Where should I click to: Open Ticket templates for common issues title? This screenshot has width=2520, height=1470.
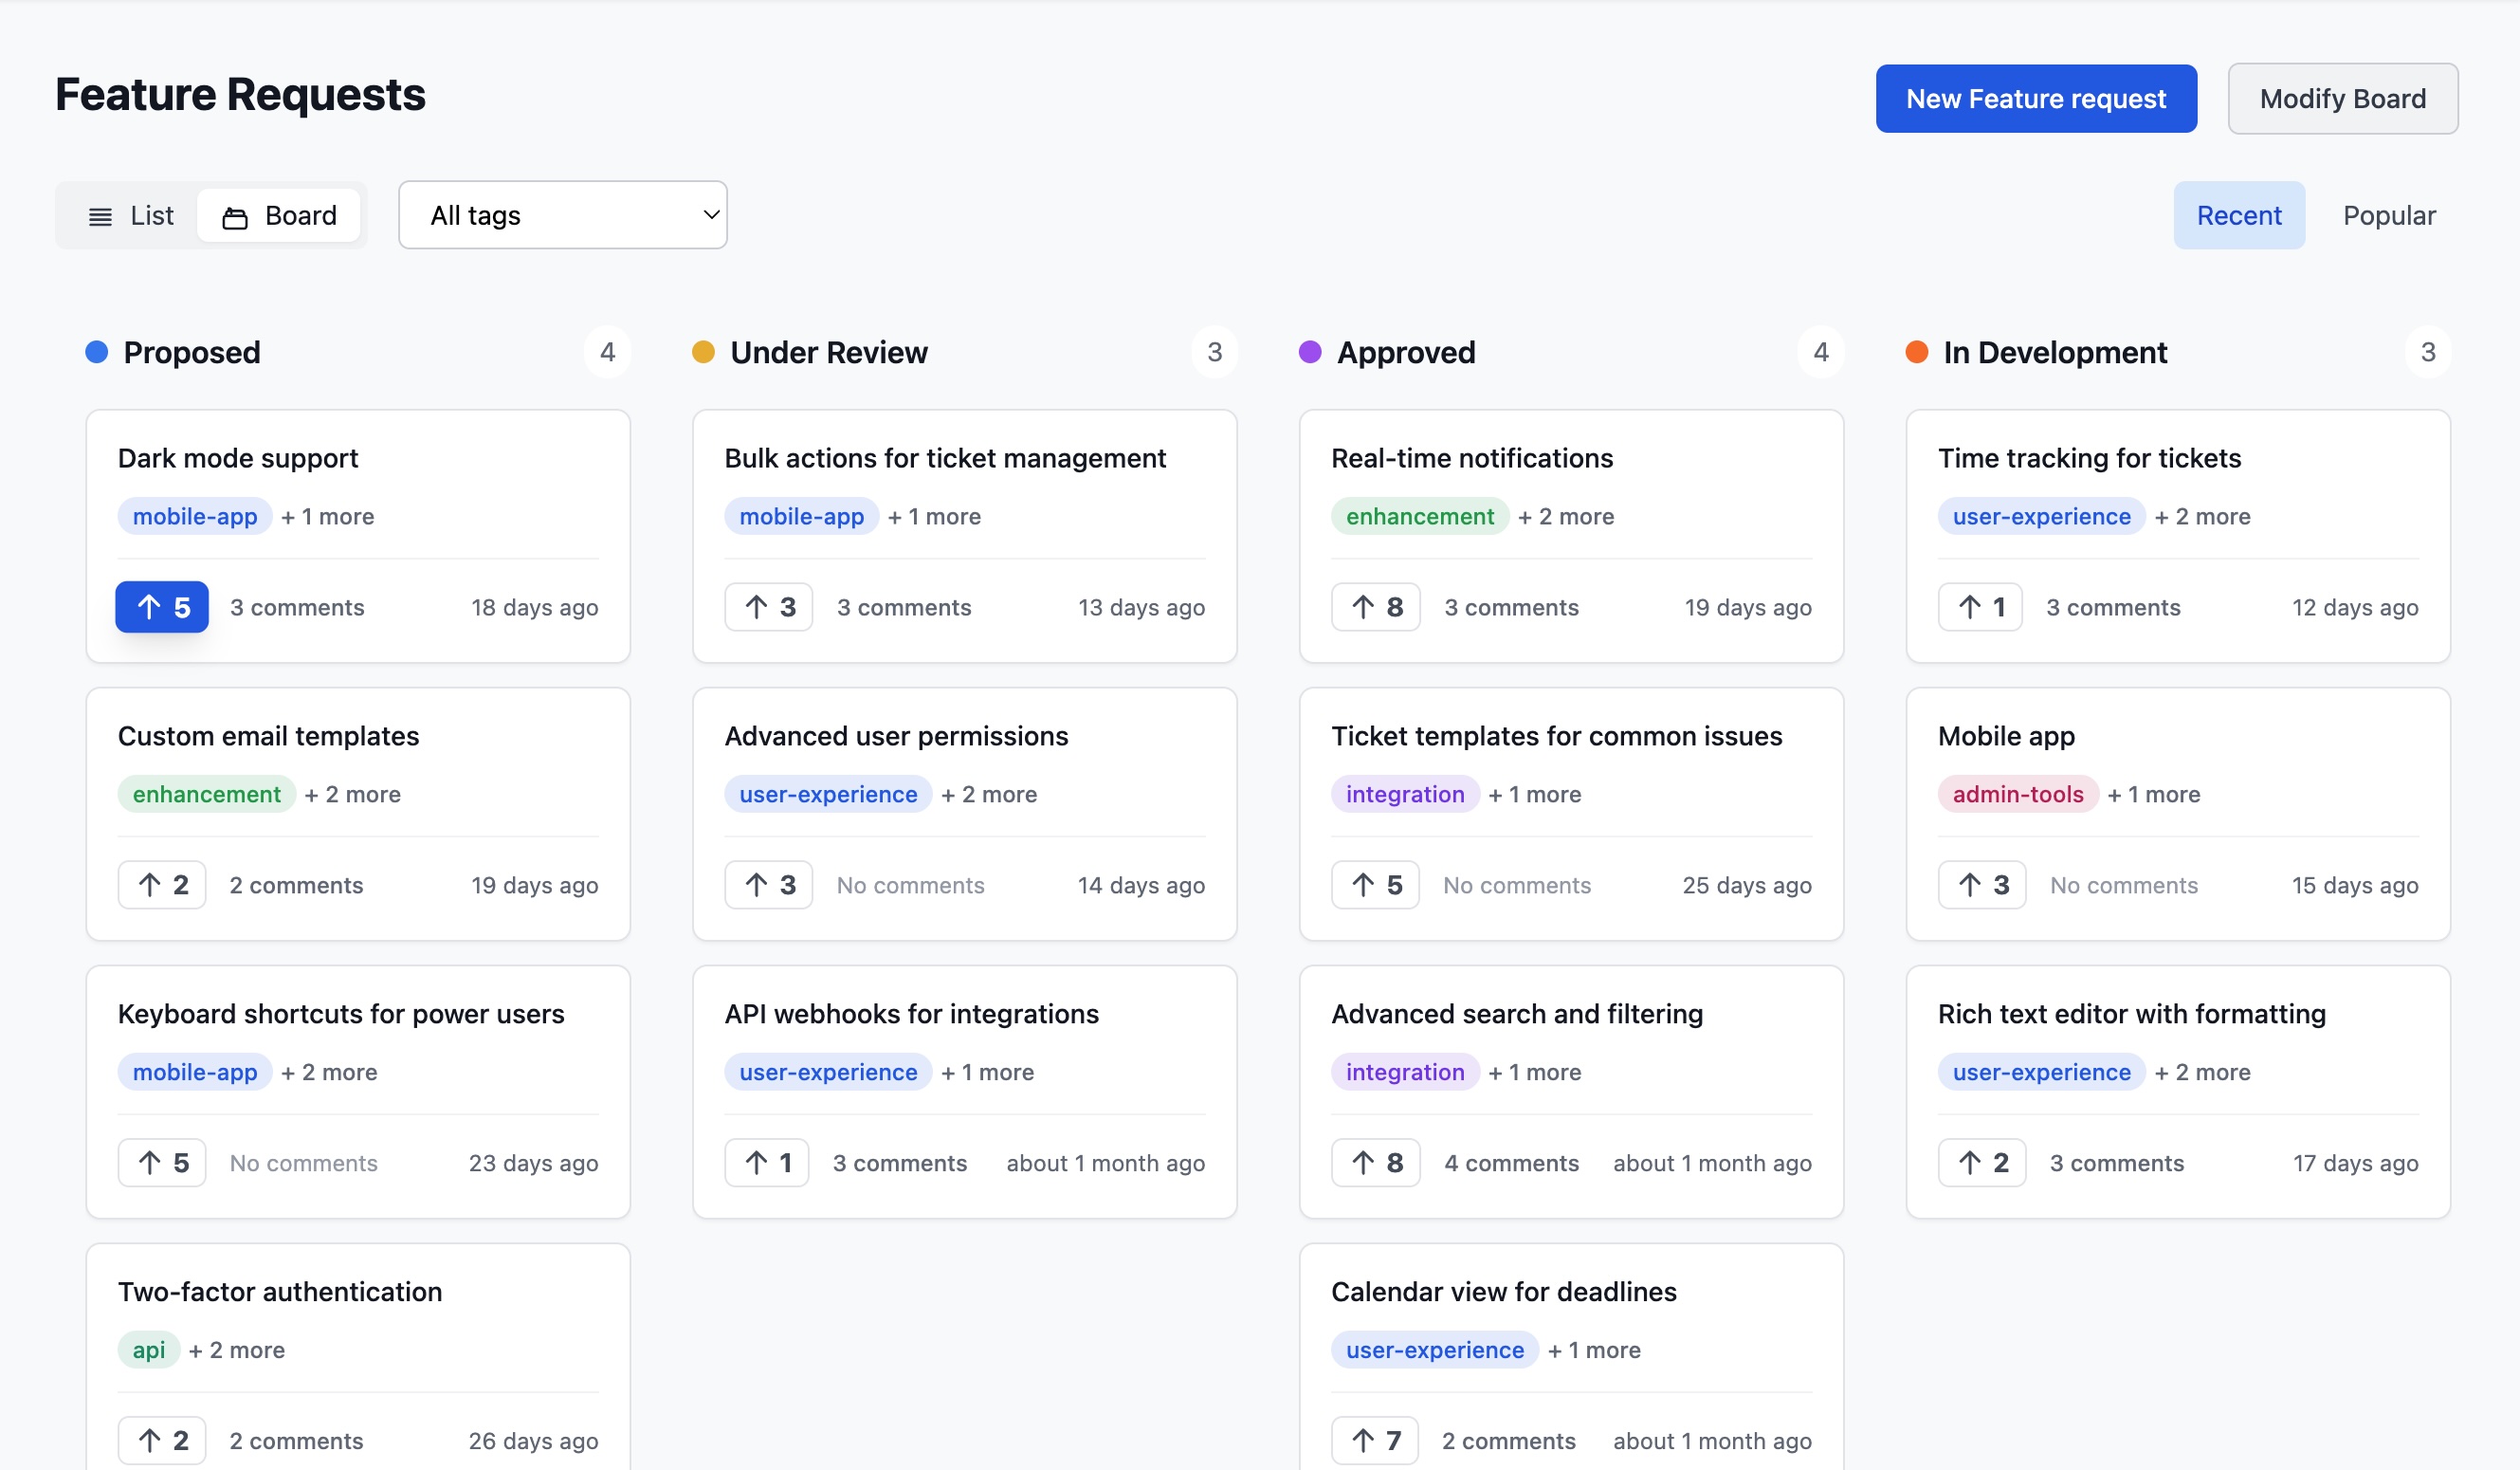(x=1556, y=736)
